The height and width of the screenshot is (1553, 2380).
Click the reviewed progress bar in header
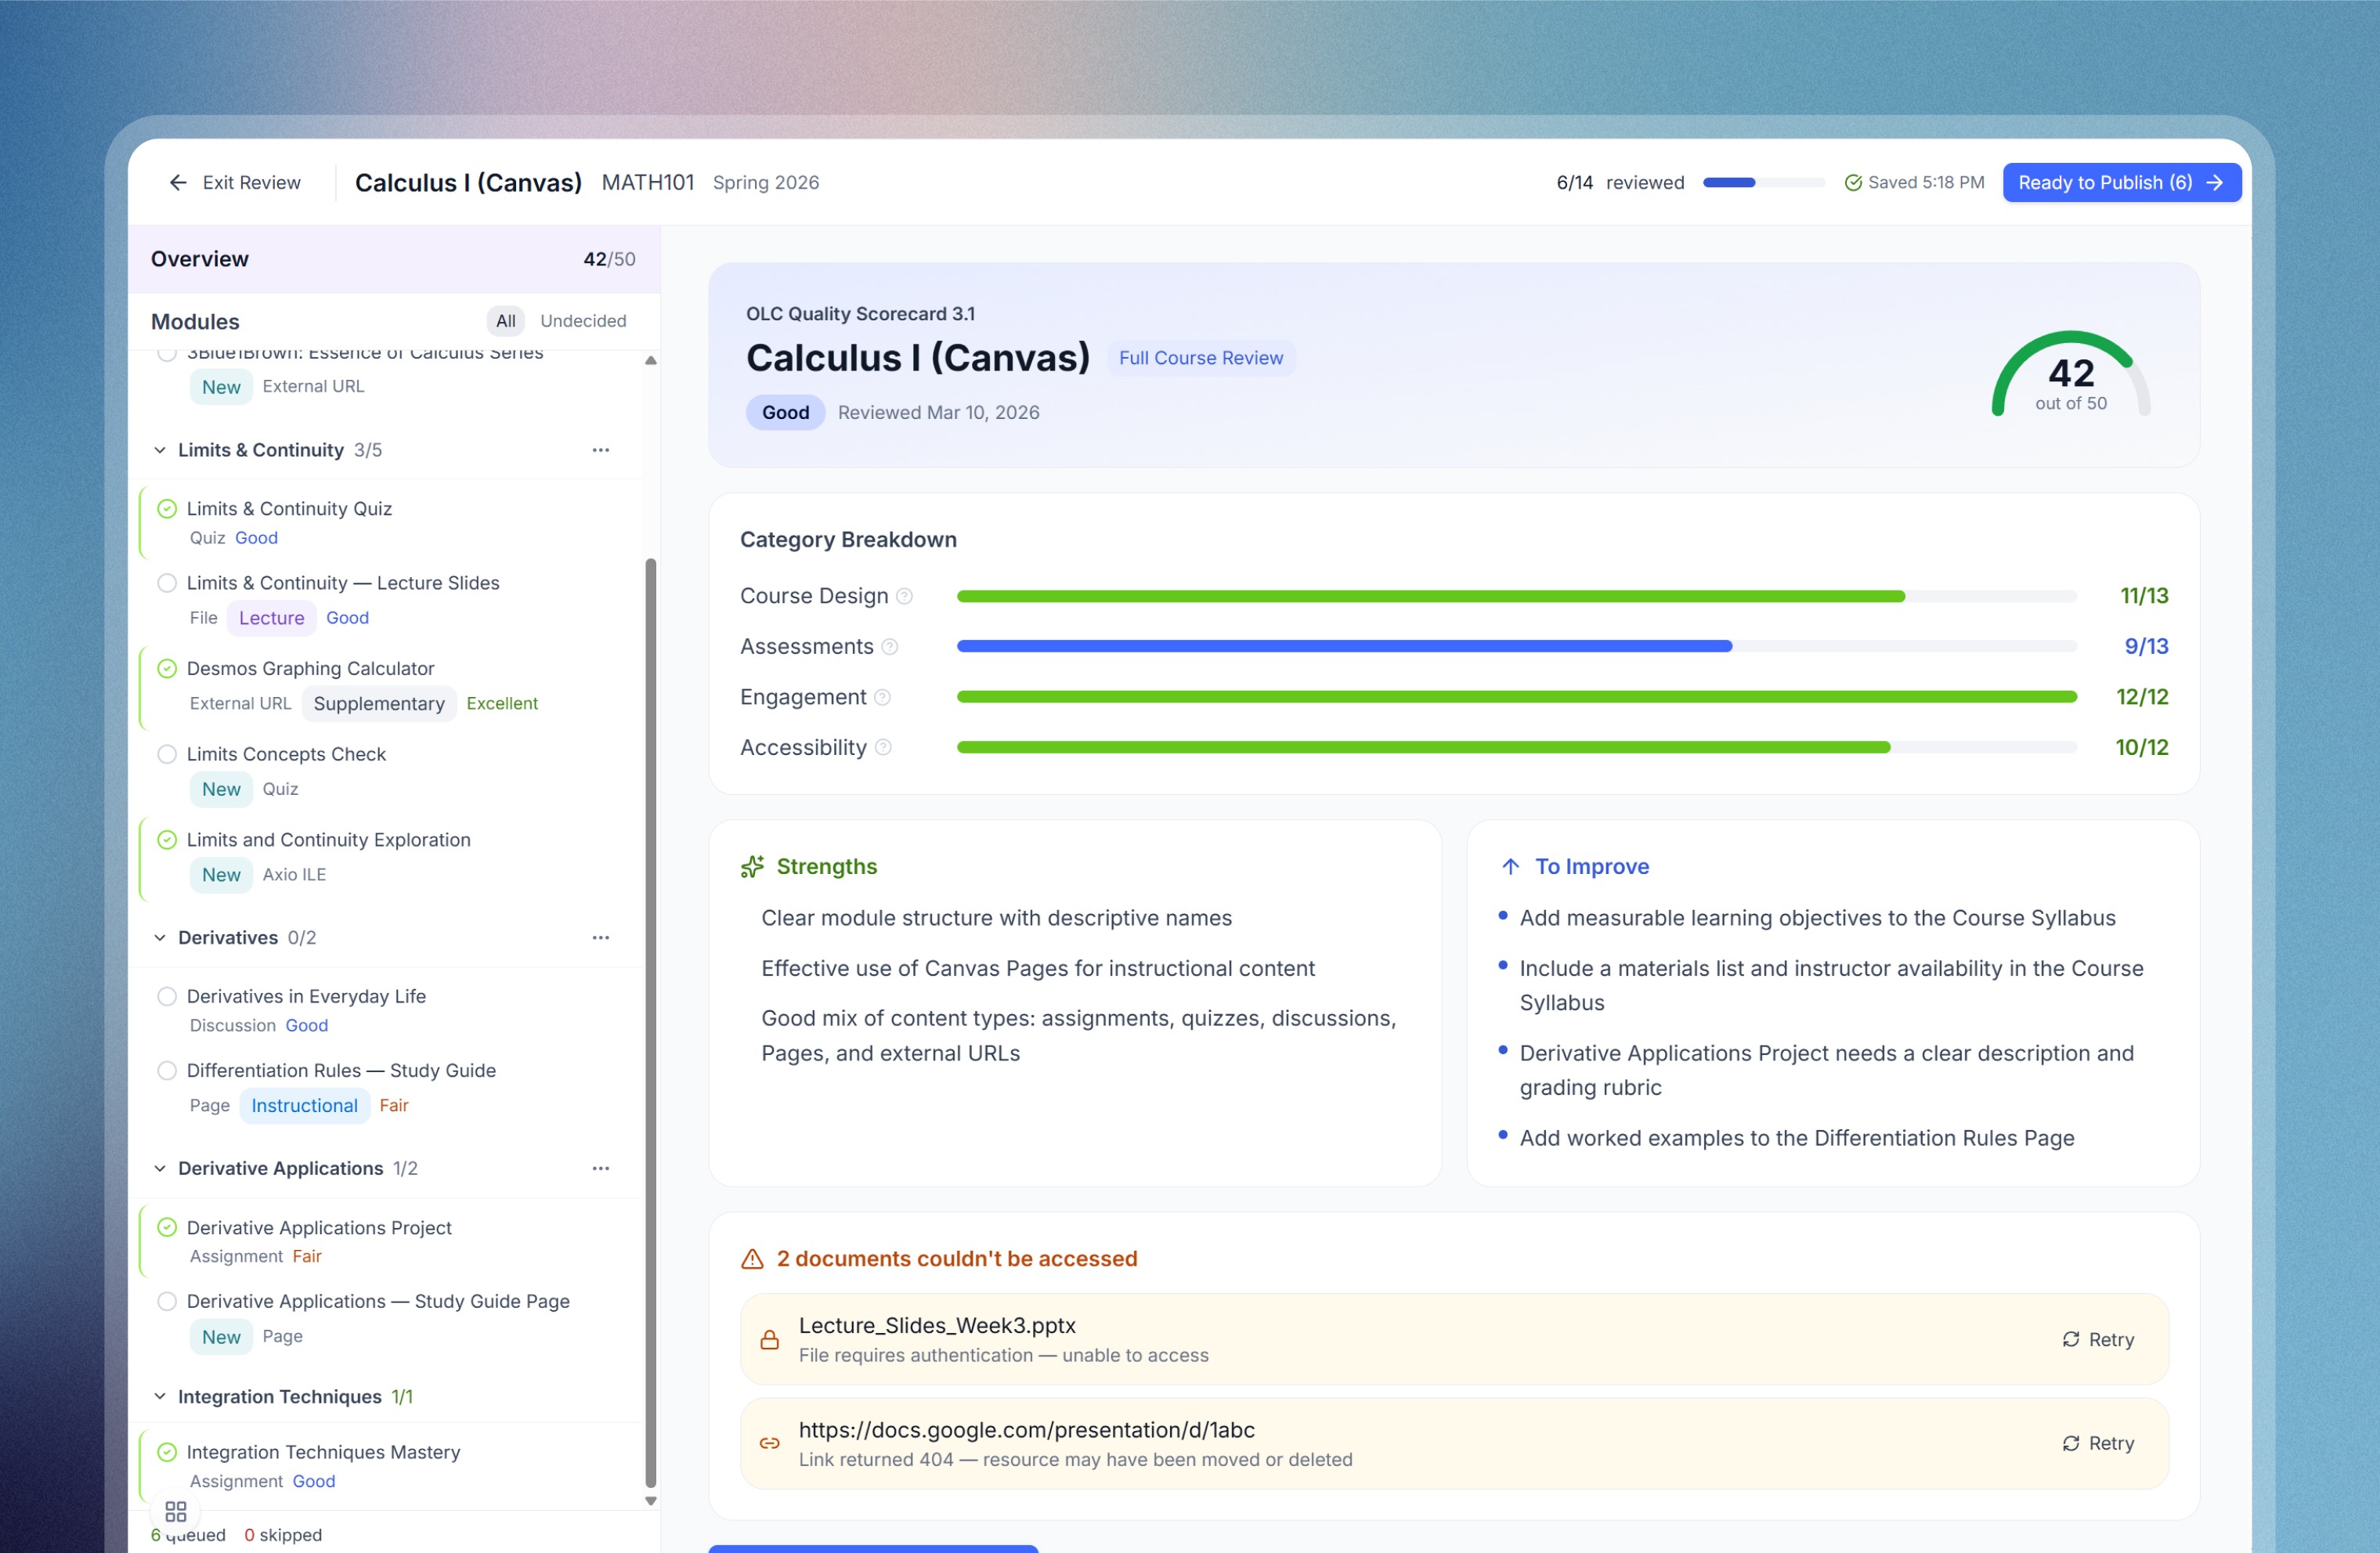(1763, 182)
